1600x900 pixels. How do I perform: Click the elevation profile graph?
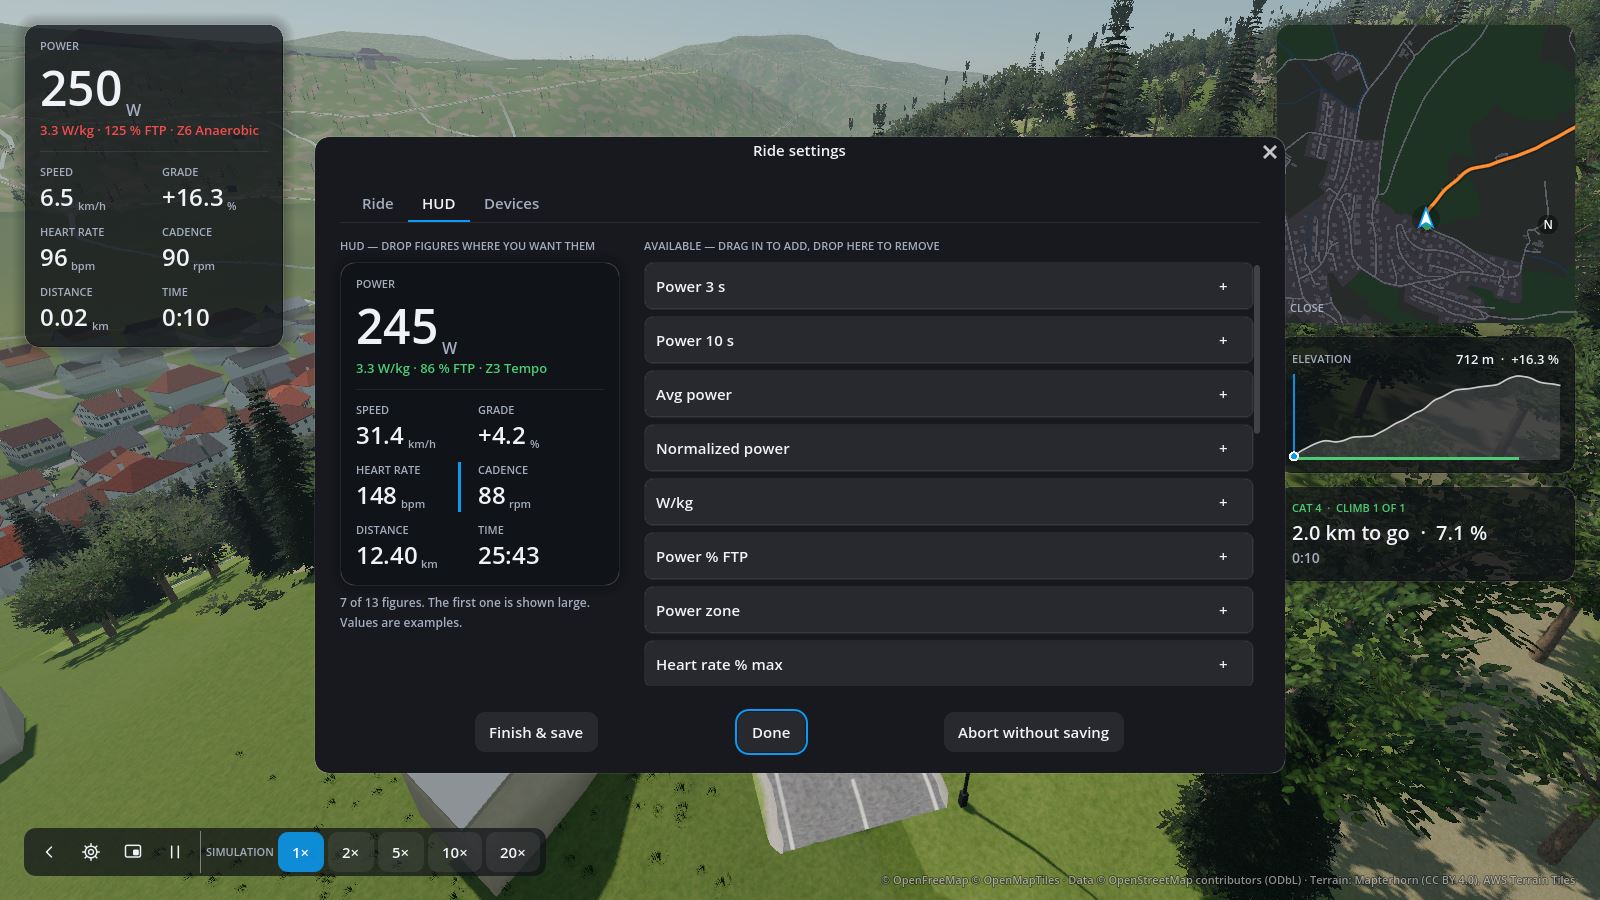pos(1426,415)
